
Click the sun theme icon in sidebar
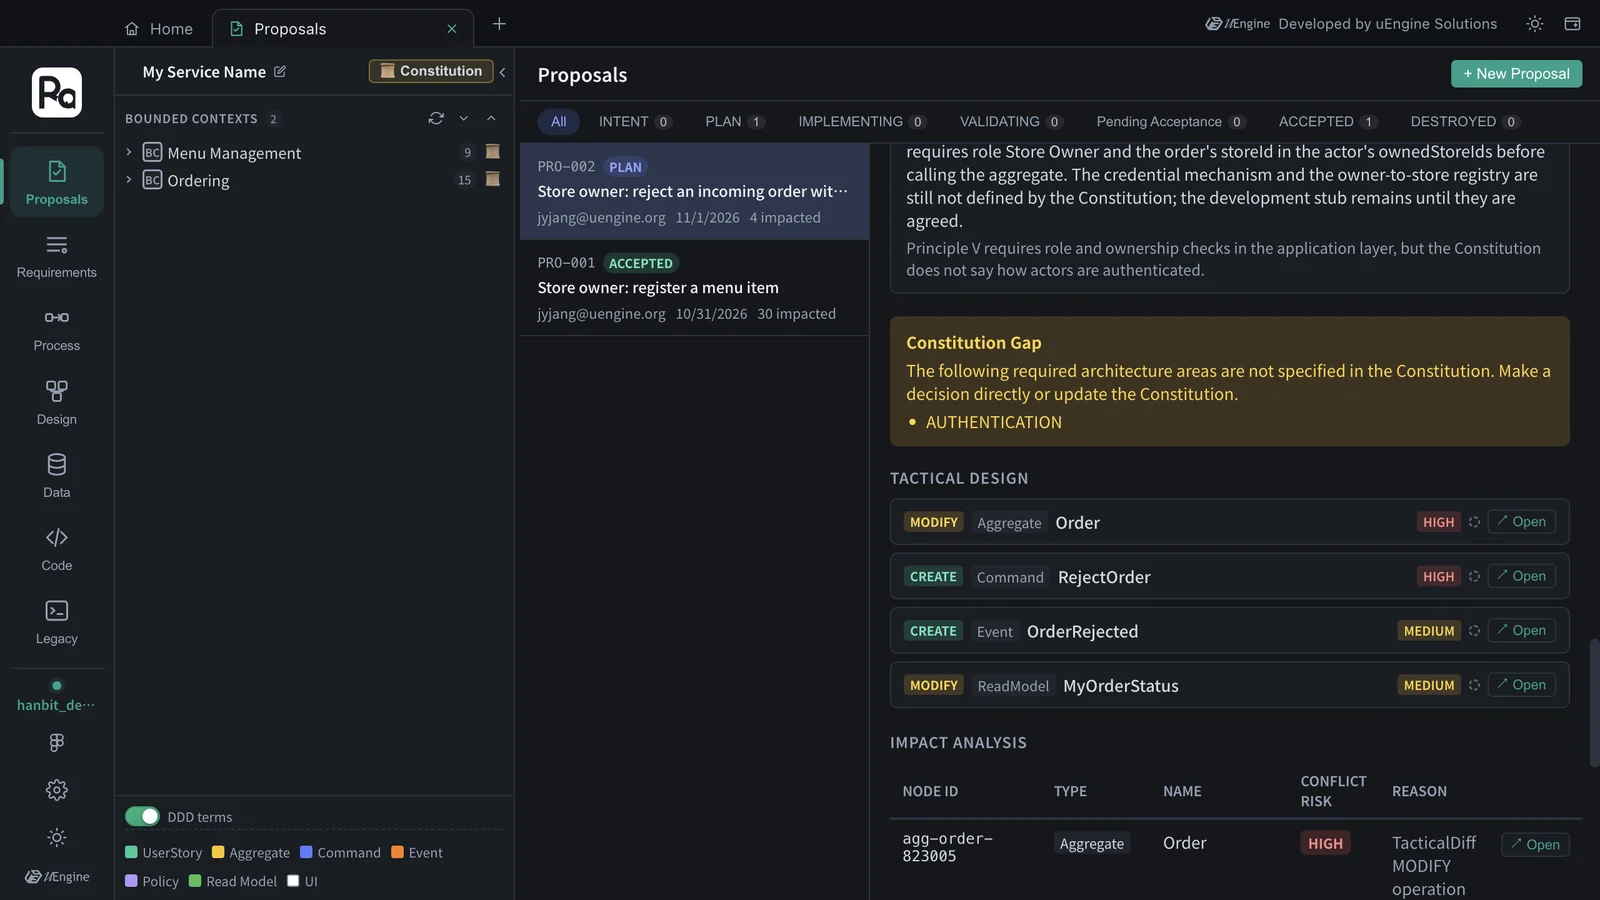point(57,837)
